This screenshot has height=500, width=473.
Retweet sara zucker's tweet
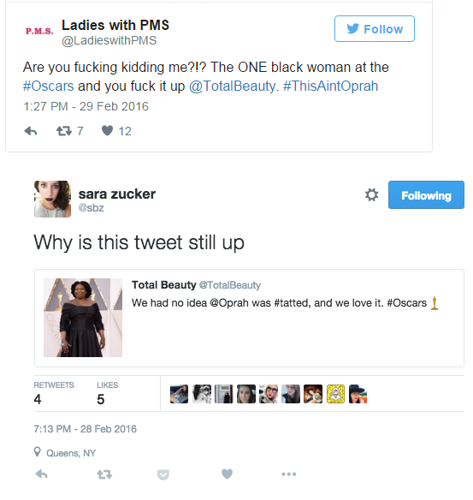coord(104,474)
